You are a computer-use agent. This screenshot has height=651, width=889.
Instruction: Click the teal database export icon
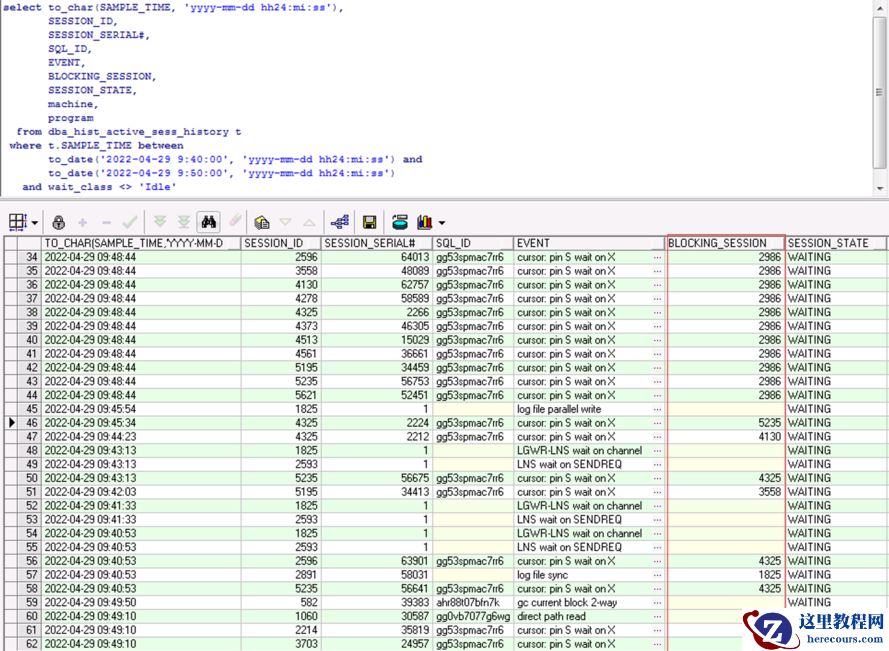coord(399,222)
